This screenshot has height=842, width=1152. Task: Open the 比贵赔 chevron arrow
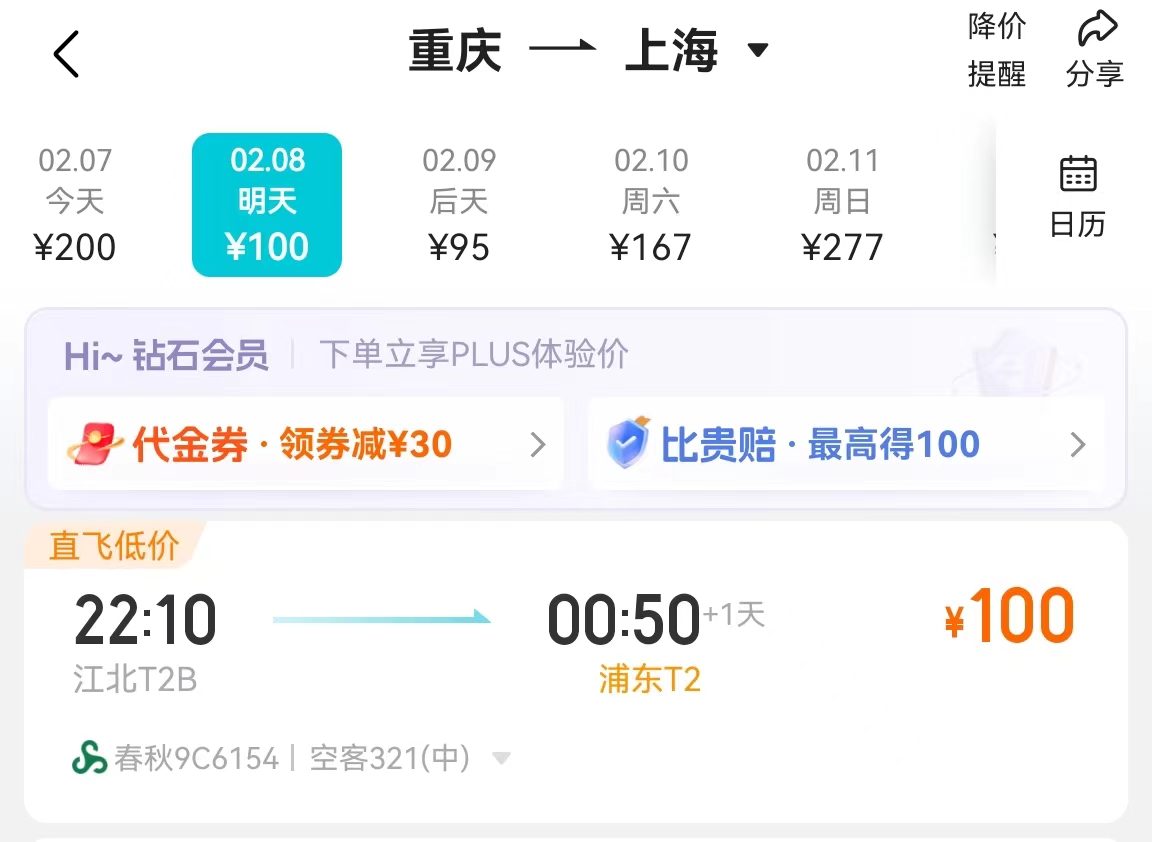click(1077, 444)
